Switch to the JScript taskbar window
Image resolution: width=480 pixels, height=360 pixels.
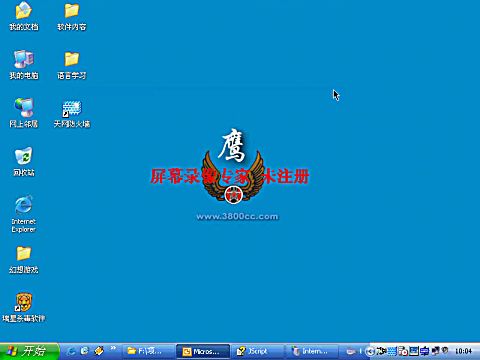click(x=257, y=351)
